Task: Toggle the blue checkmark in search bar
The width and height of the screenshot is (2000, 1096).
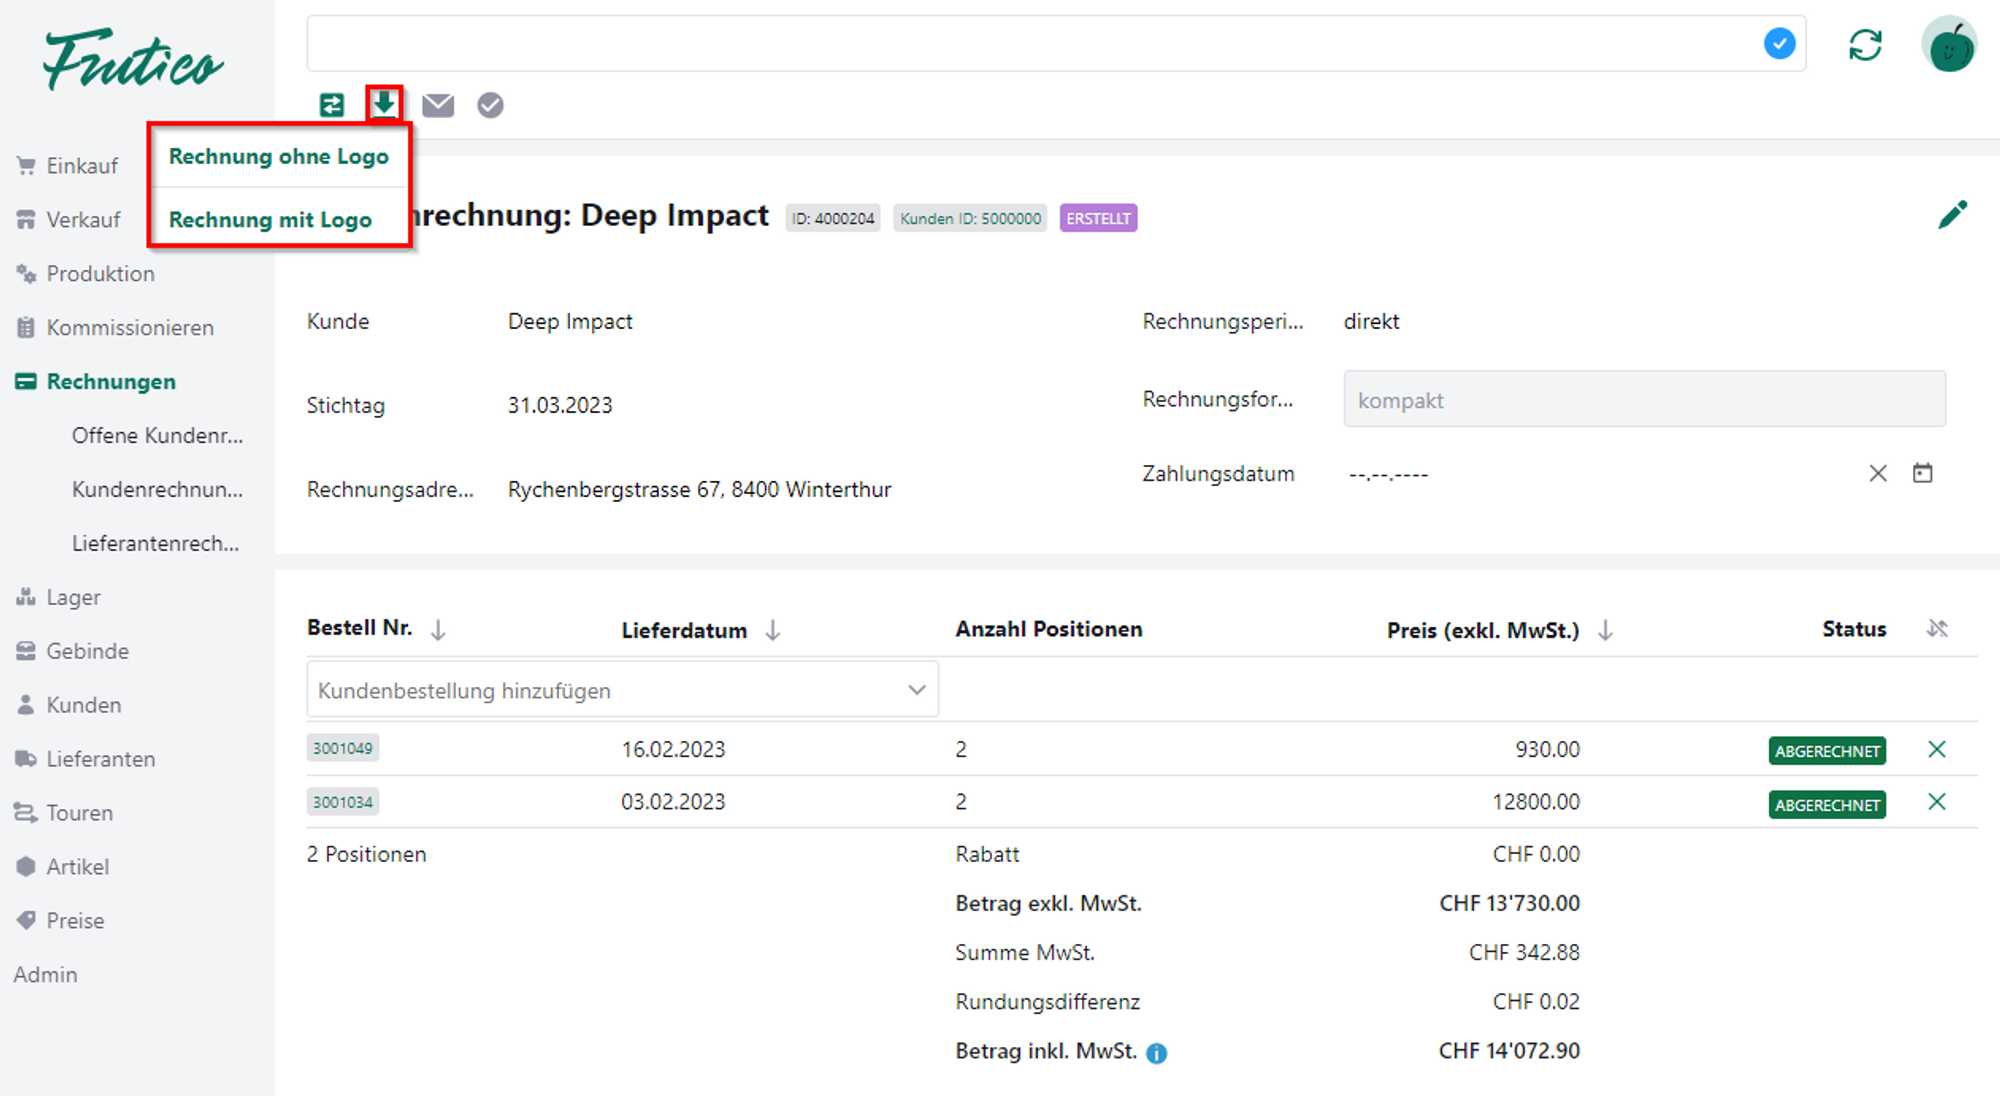Action: click(x=1779, y=44)
